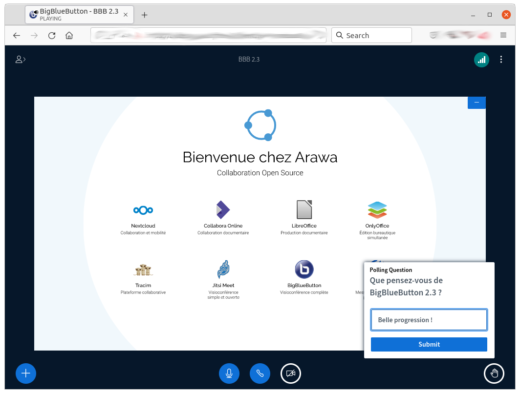Click the 'BBB 2.3' meeting title

(x=249, y=59)
